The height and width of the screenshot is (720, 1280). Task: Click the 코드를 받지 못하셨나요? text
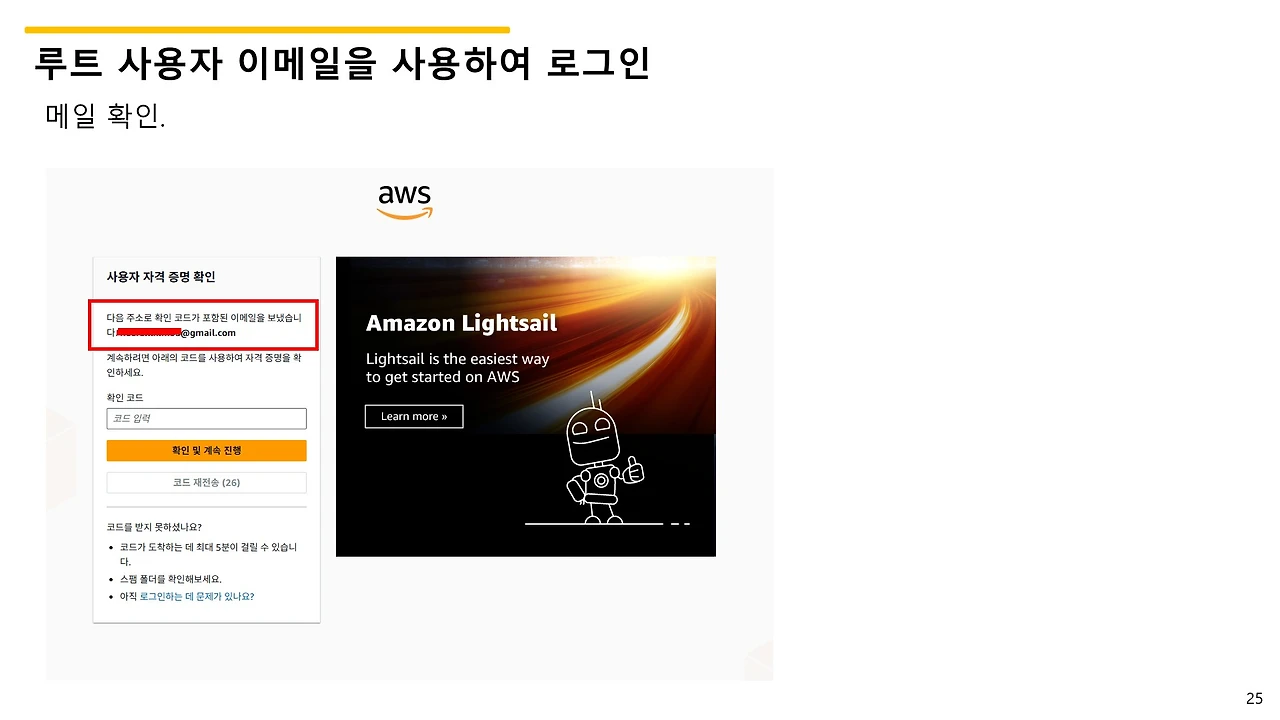tap(154, 527)
